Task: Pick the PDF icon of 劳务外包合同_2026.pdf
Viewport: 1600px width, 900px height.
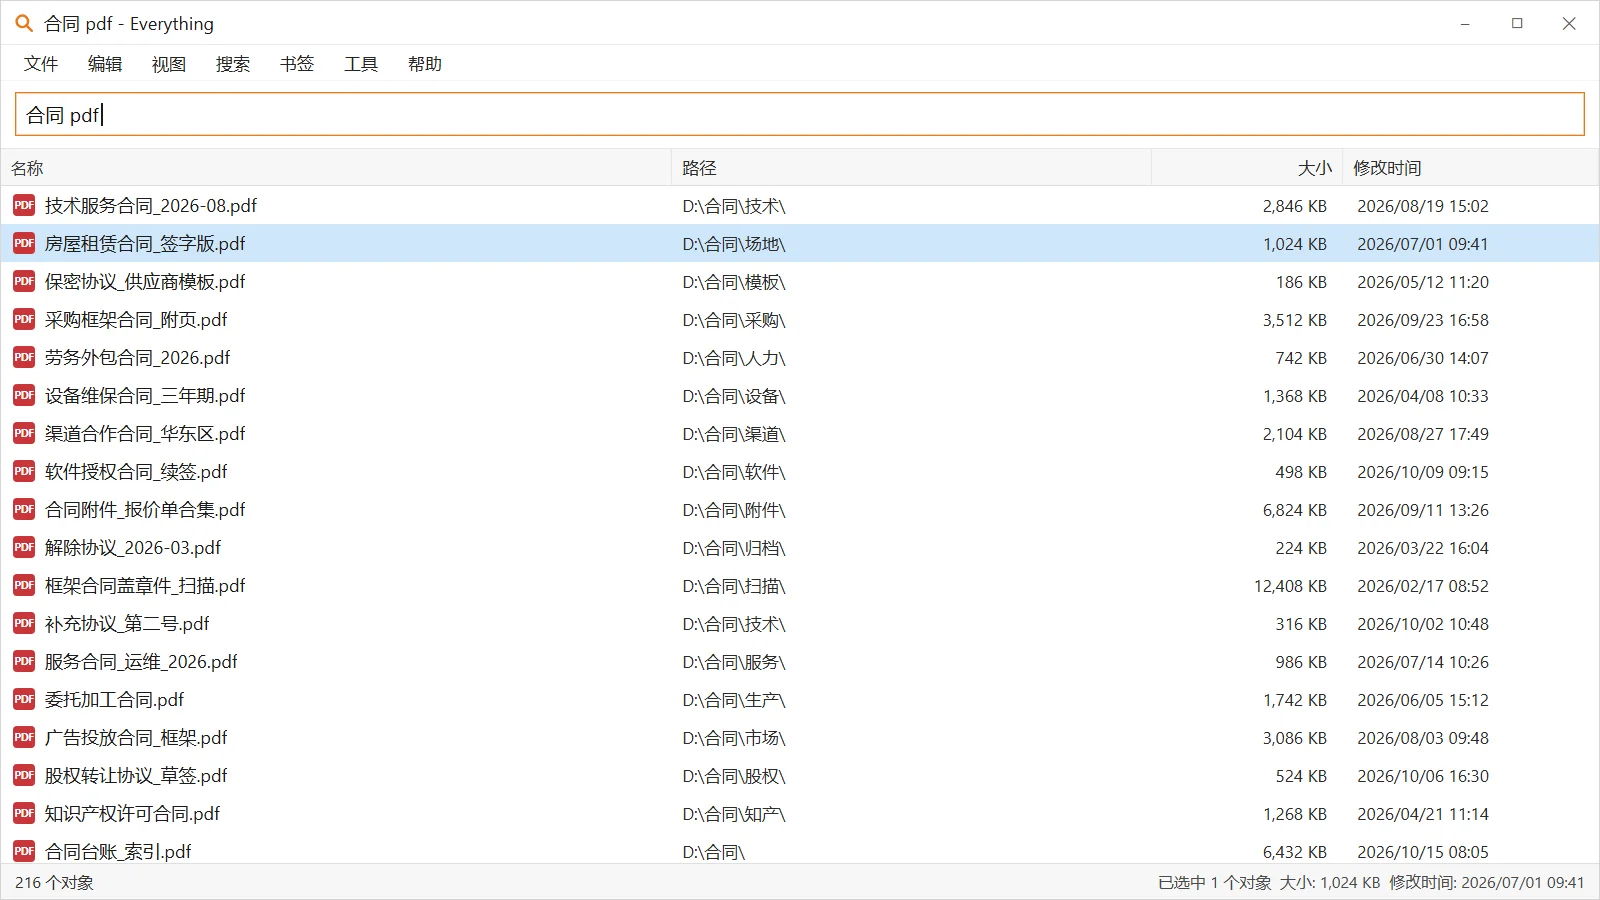Action: coord(24,358)
